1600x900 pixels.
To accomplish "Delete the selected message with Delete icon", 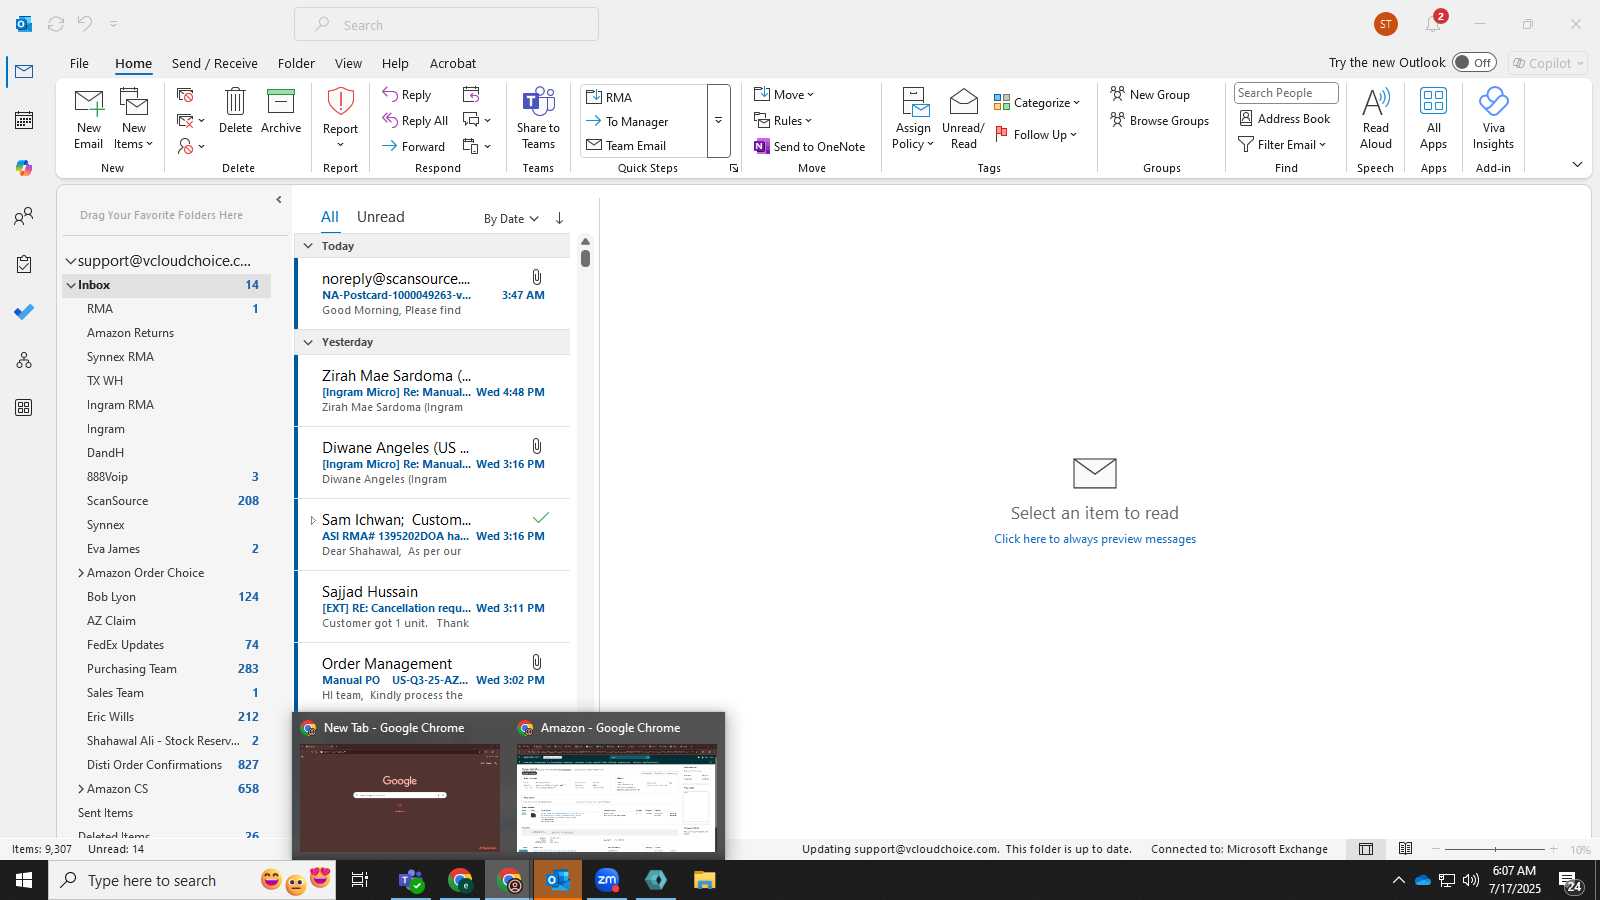I will (235, 102).
